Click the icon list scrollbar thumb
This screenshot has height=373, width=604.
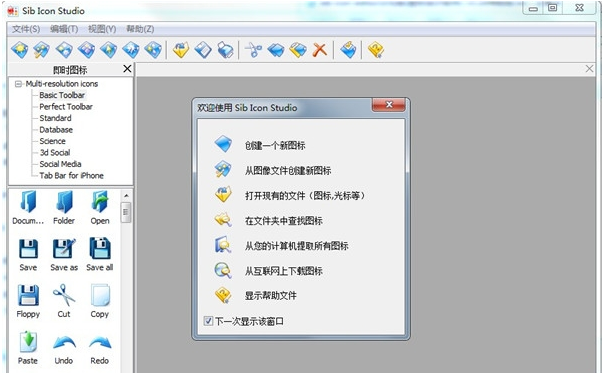click(126, 212)
